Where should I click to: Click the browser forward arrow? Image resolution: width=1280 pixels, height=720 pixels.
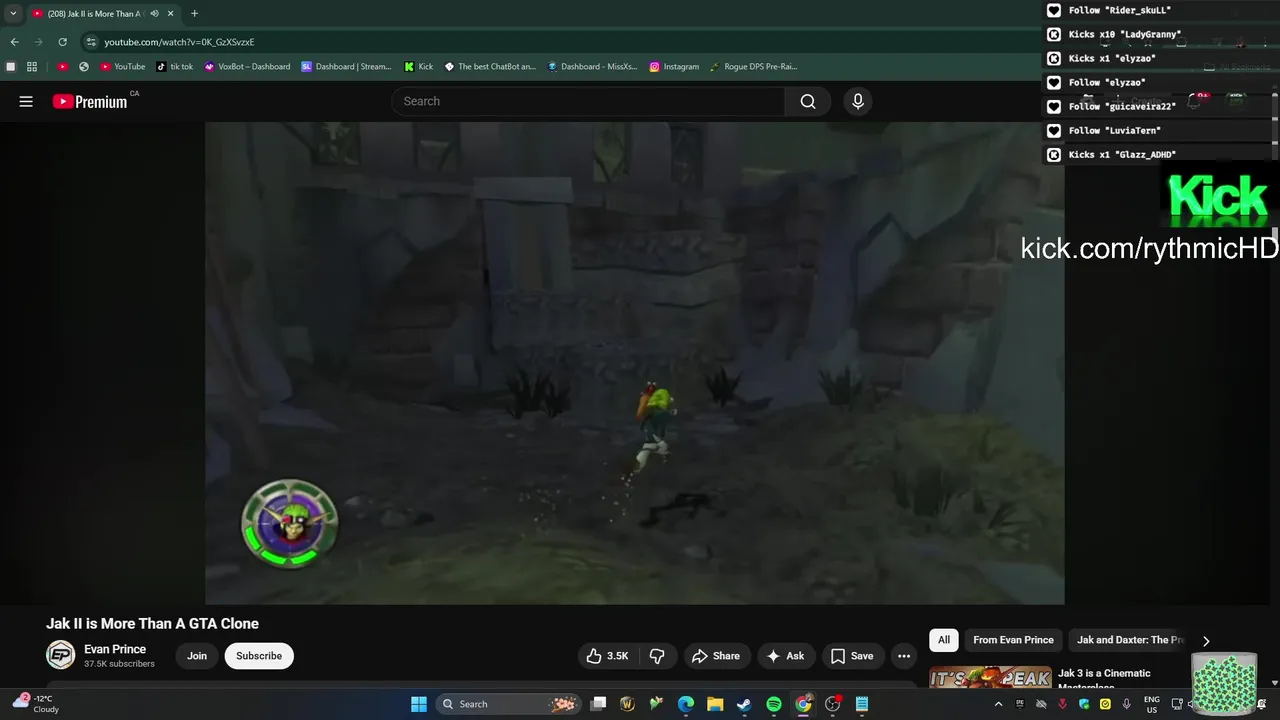[38, 42]
